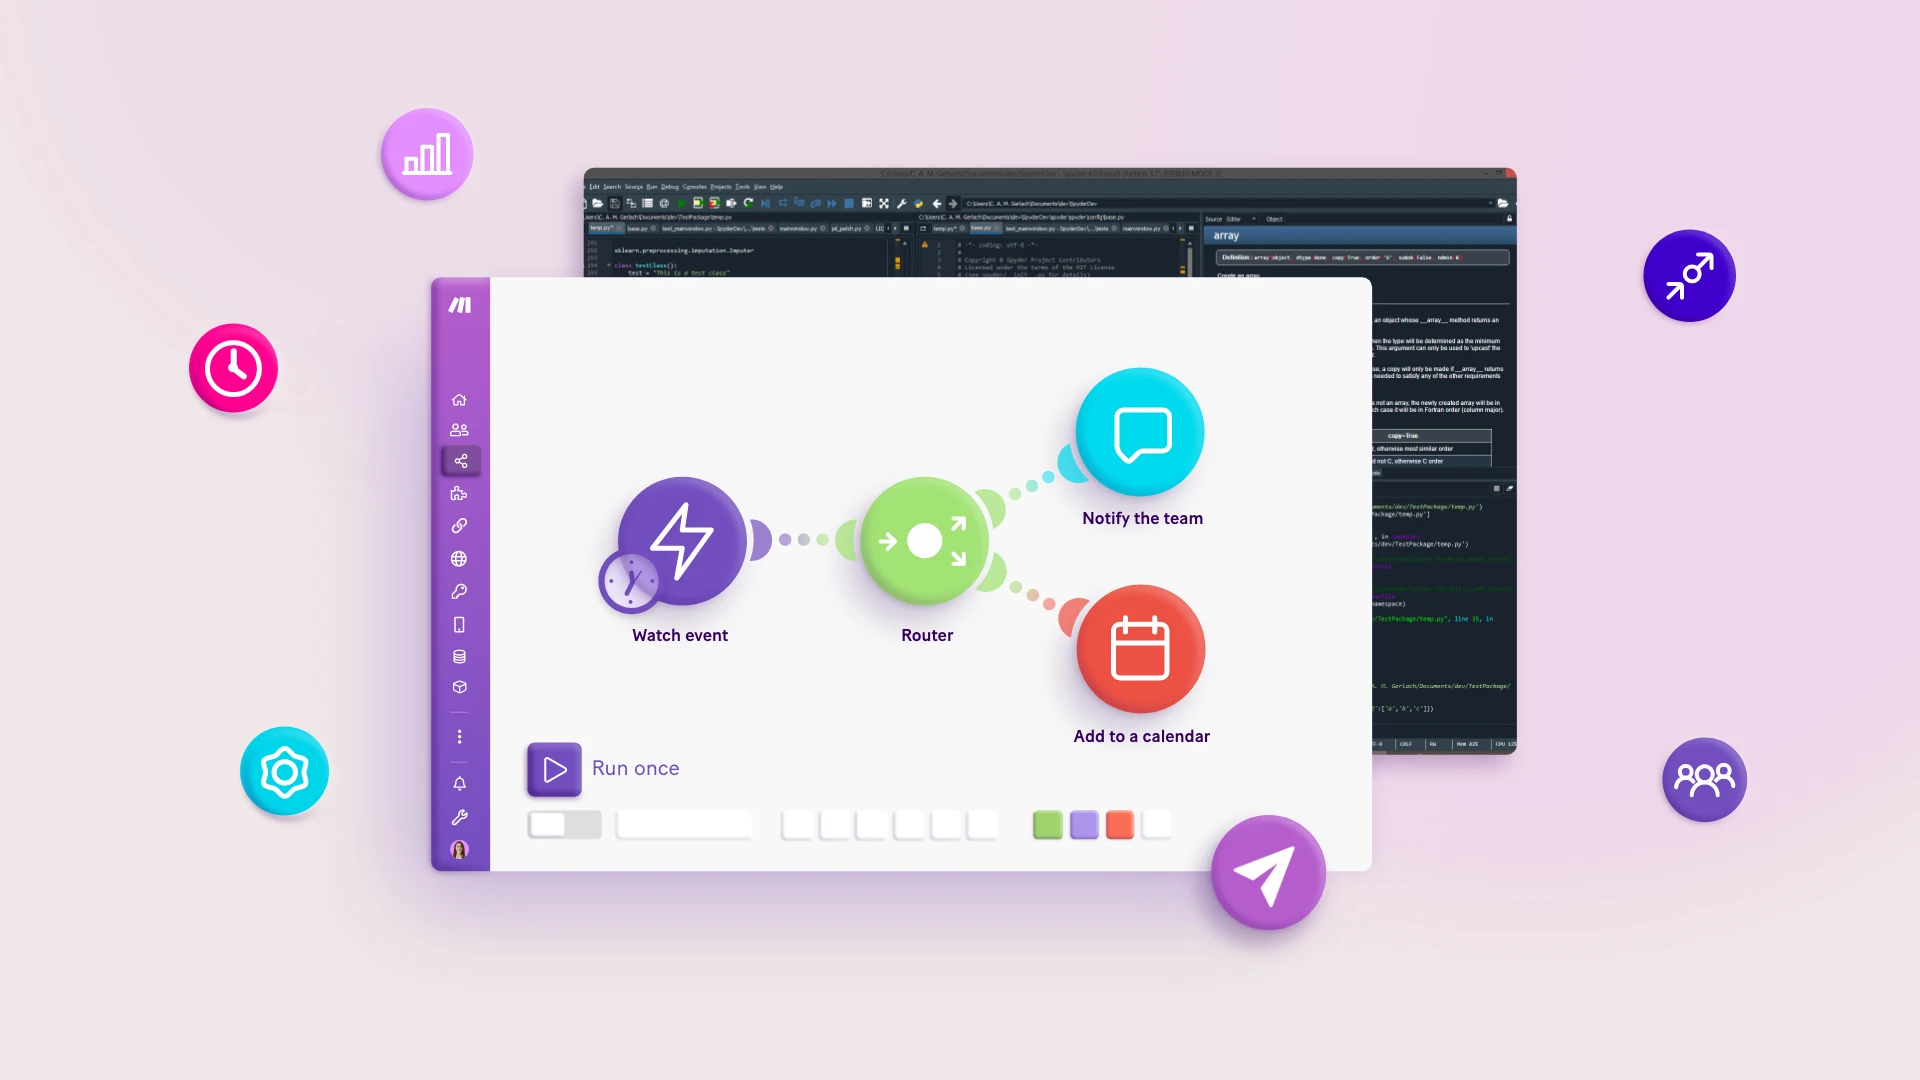The image size is (1920, 1080).
Task: Open the integrations plugin panel icon
Action: tap(459, 493)
